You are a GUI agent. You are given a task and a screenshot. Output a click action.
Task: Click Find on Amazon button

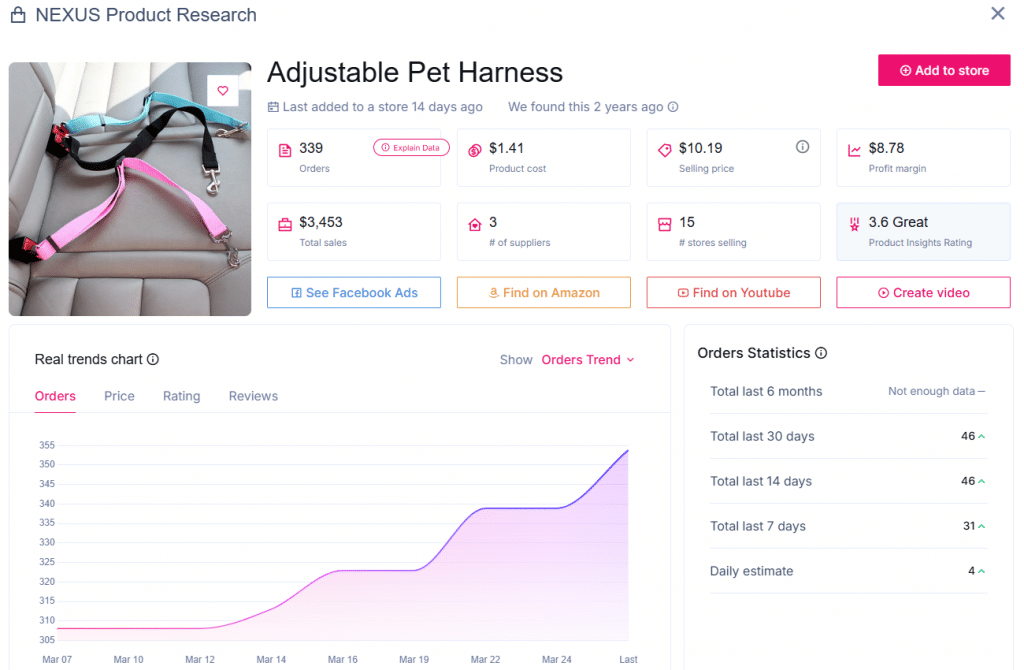tap(544, 293)
